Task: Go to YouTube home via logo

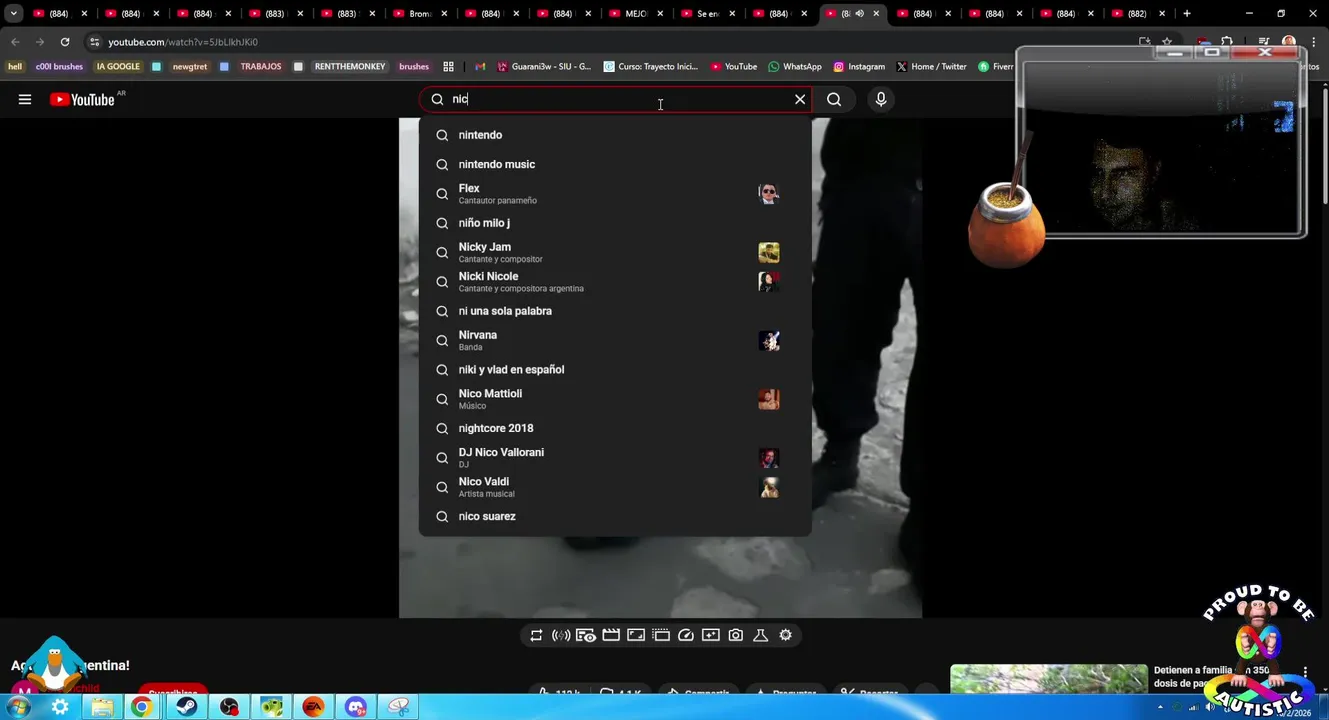Action: tap(82, 99)
